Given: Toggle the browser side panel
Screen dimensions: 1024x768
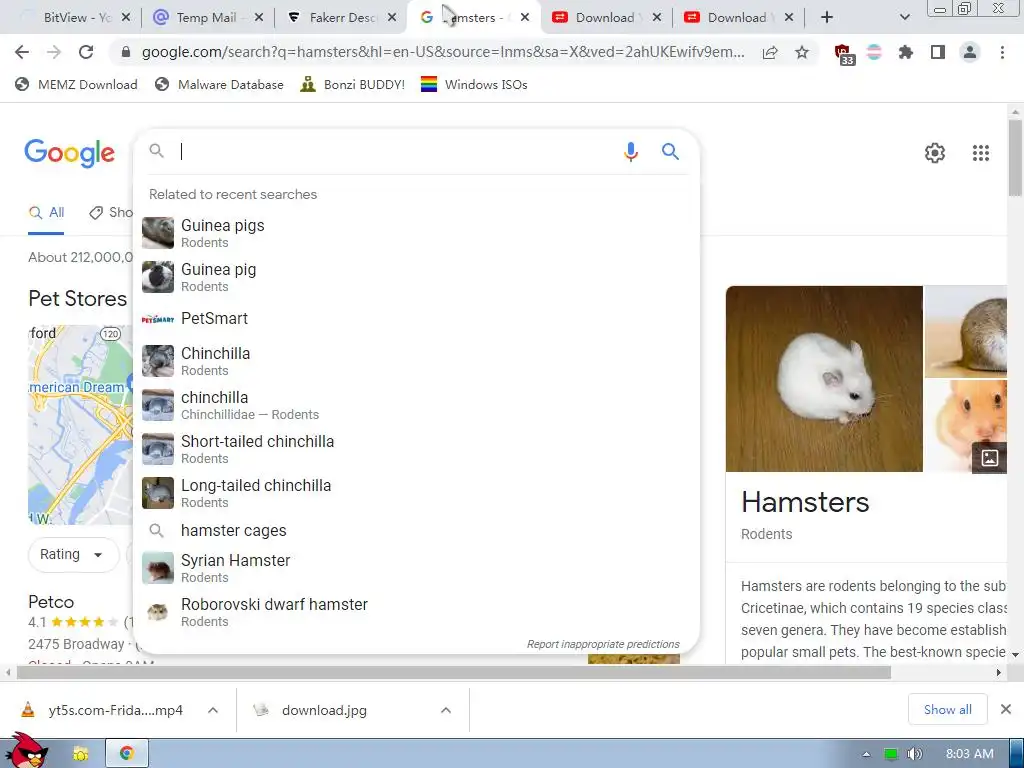Looking at the screenshot, I should (x=938, y=52).
